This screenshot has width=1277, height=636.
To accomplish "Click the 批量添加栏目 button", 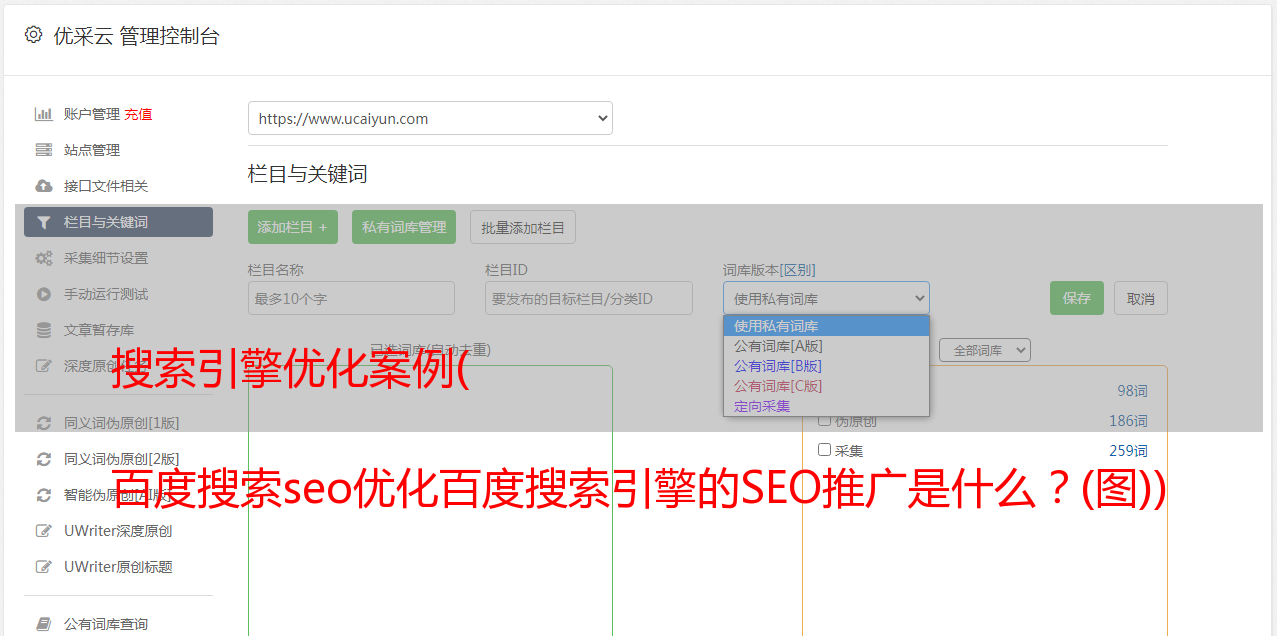I will [523, 227].
